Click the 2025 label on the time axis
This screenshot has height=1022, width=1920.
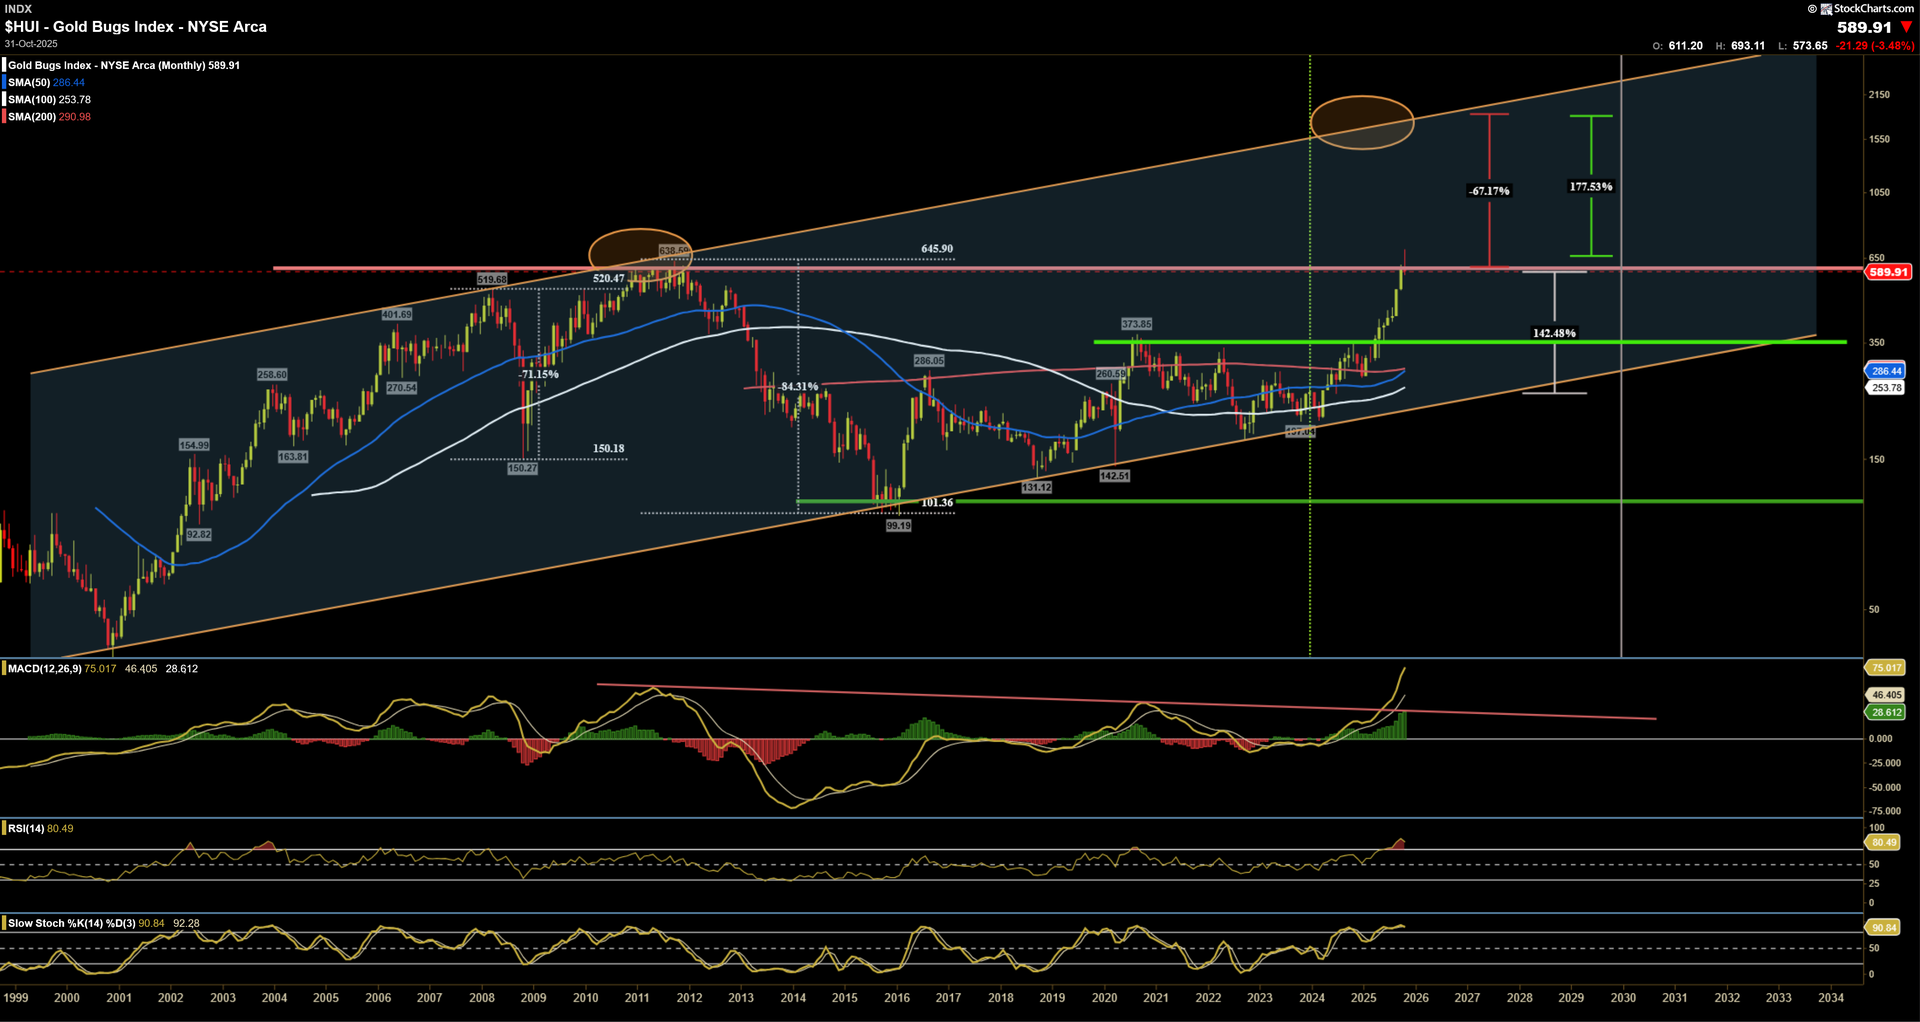pos(1364,998)
